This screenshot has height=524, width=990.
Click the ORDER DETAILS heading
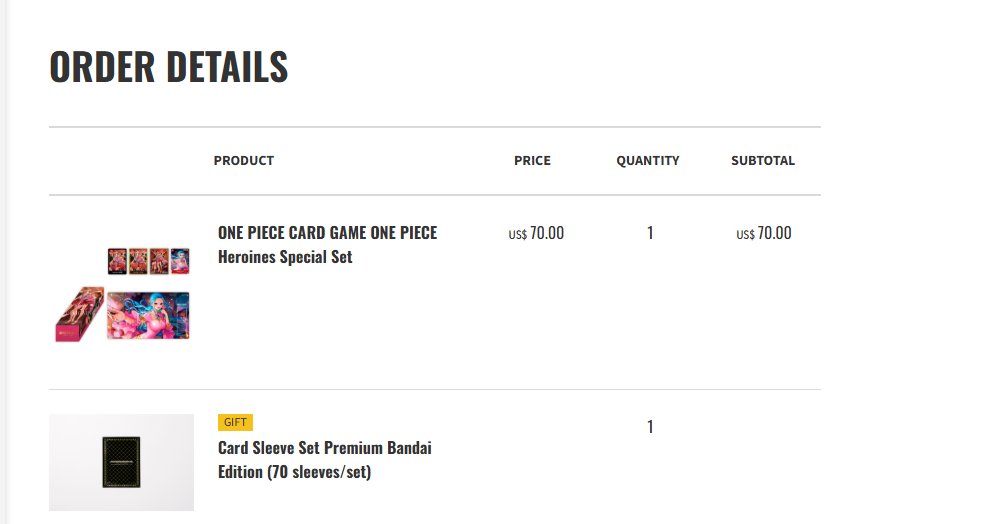coord(169,66)
